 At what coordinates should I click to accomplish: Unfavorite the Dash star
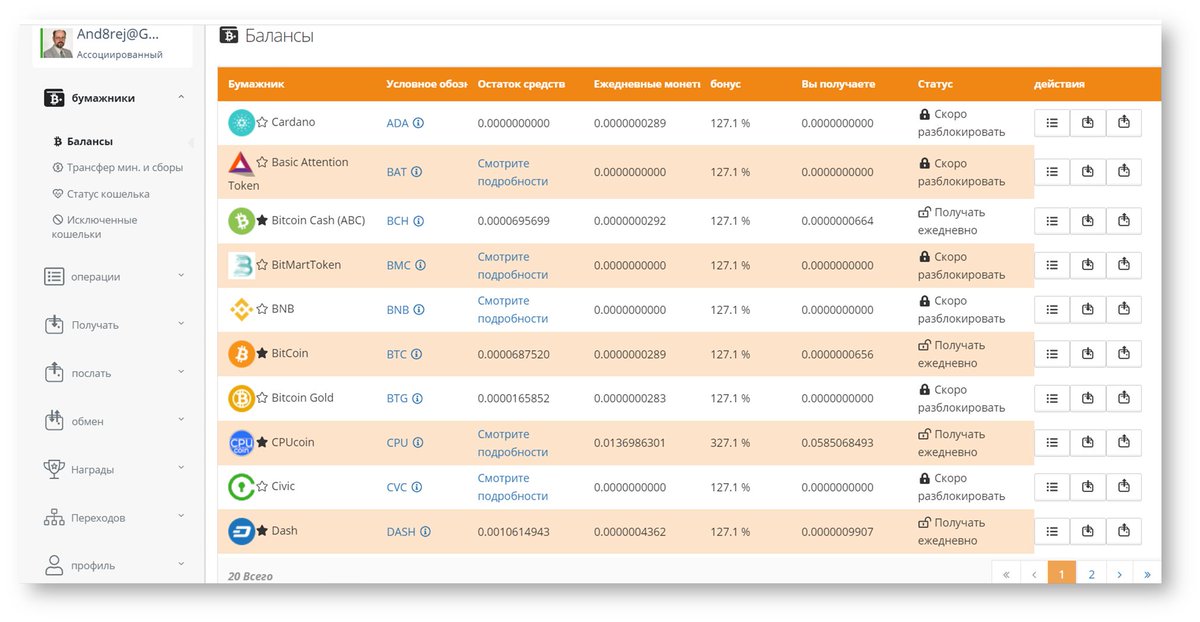point(262,531)
